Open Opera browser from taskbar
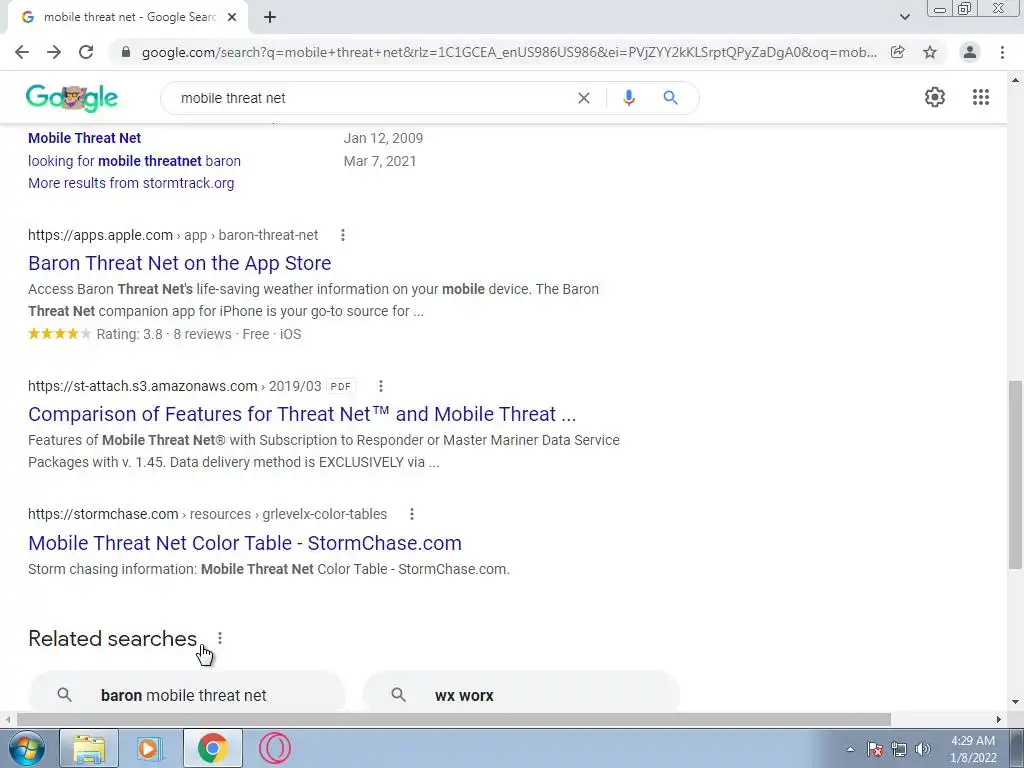Screen dimensions: 1024x768 (x=274, y=748)
